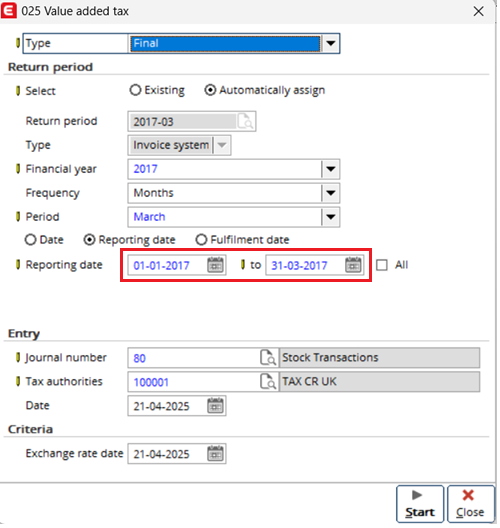The width and height of the screenshot is (500, 528).
Task: Open calendar for Entry Date field
Action: point(215,405)
